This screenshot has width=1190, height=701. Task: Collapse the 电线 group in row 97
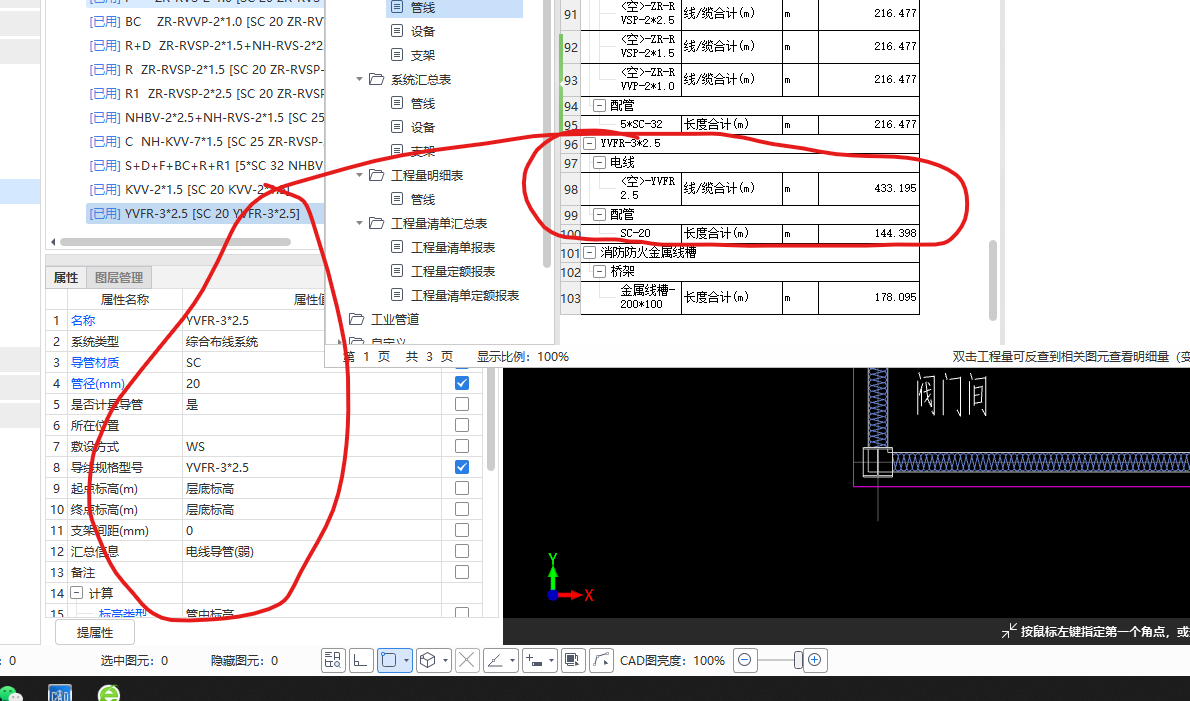(600, 162)
